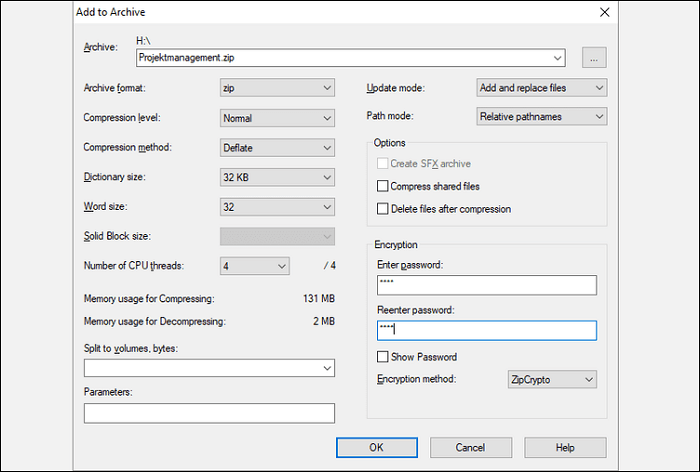Click the Cancel button
The image size is (700, 472).
pyautogui.click(x=471, y=447)
